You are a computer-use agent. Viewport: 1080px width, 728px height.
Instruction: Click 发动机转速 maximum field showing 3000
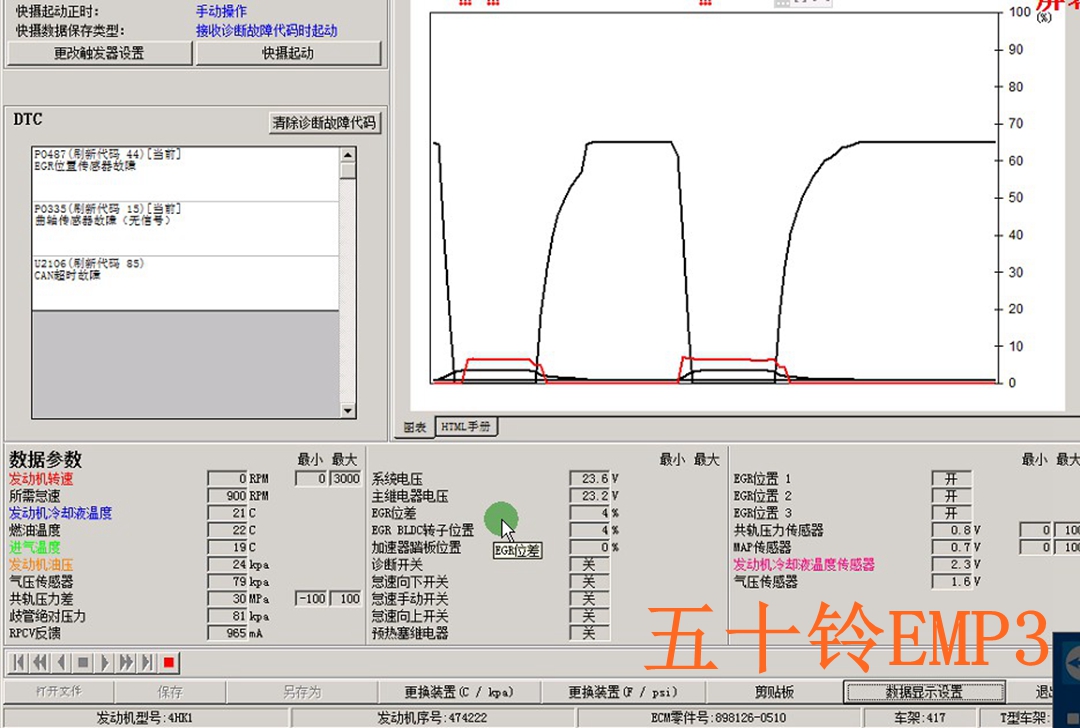pyautogui.click(x=346, y=479)
